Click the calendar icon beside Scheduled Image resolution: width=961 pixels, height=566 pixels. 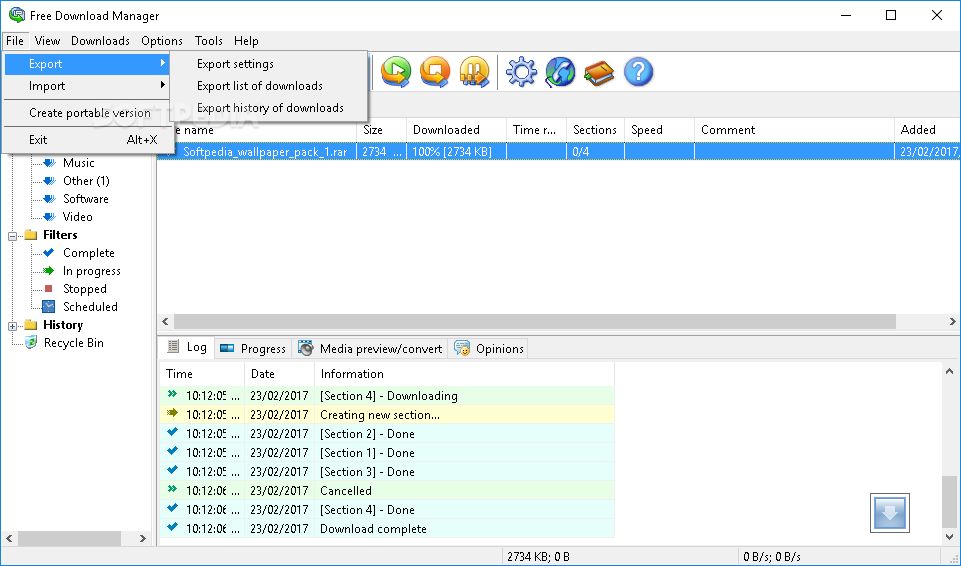click(48, 306)
